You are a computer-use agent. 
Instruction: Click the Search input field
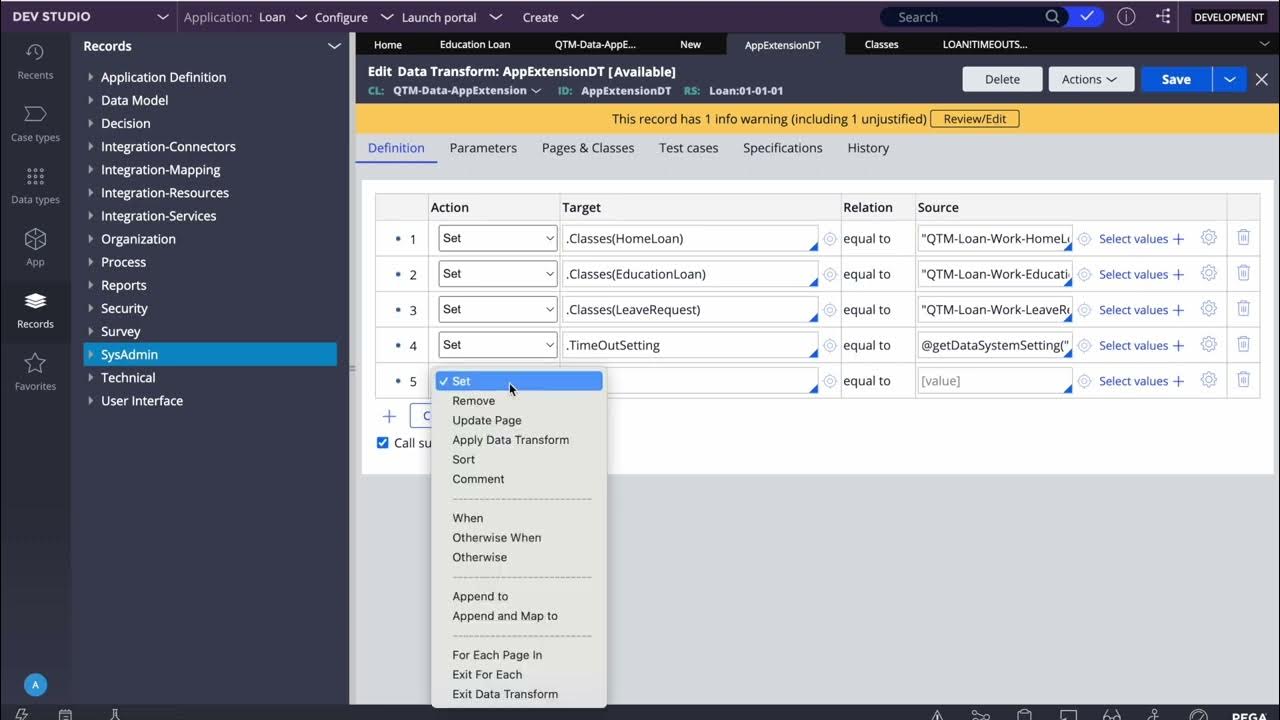(966, 17)
